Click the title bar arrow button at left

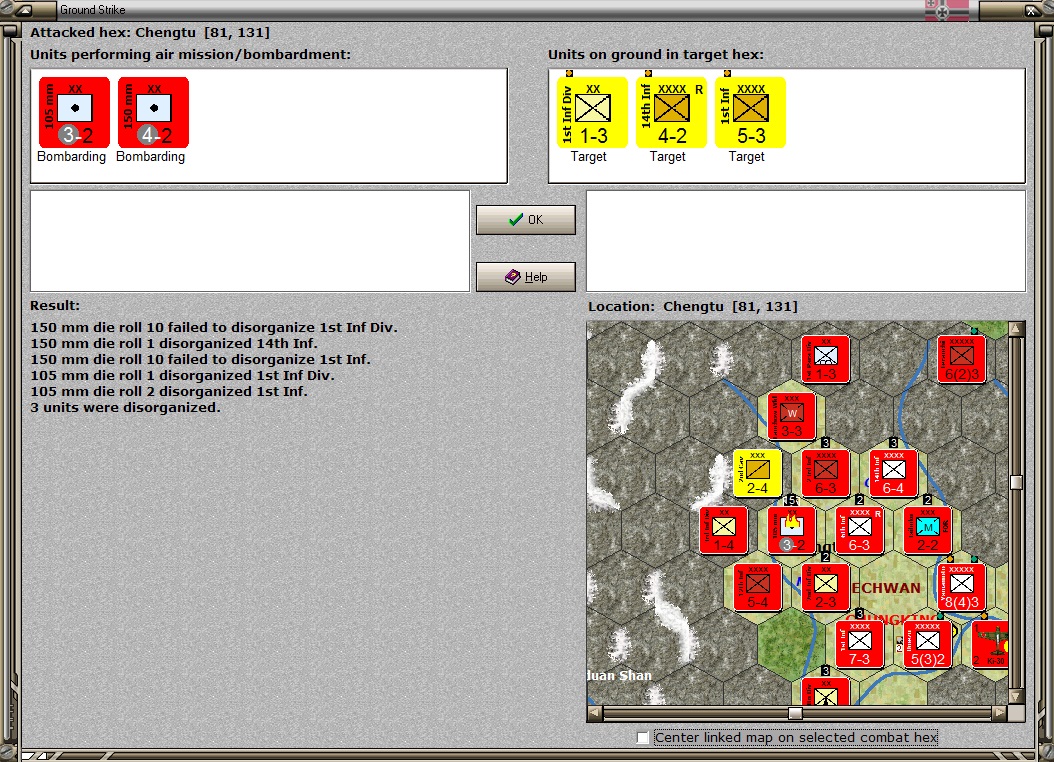[24, 10]
